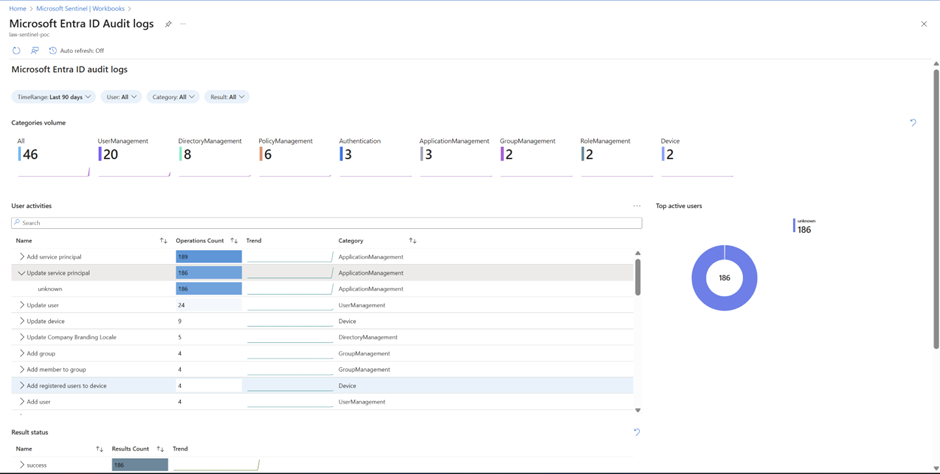Click the undo icon beside Categories volume
940x474 pixels.
coord(913,123)
